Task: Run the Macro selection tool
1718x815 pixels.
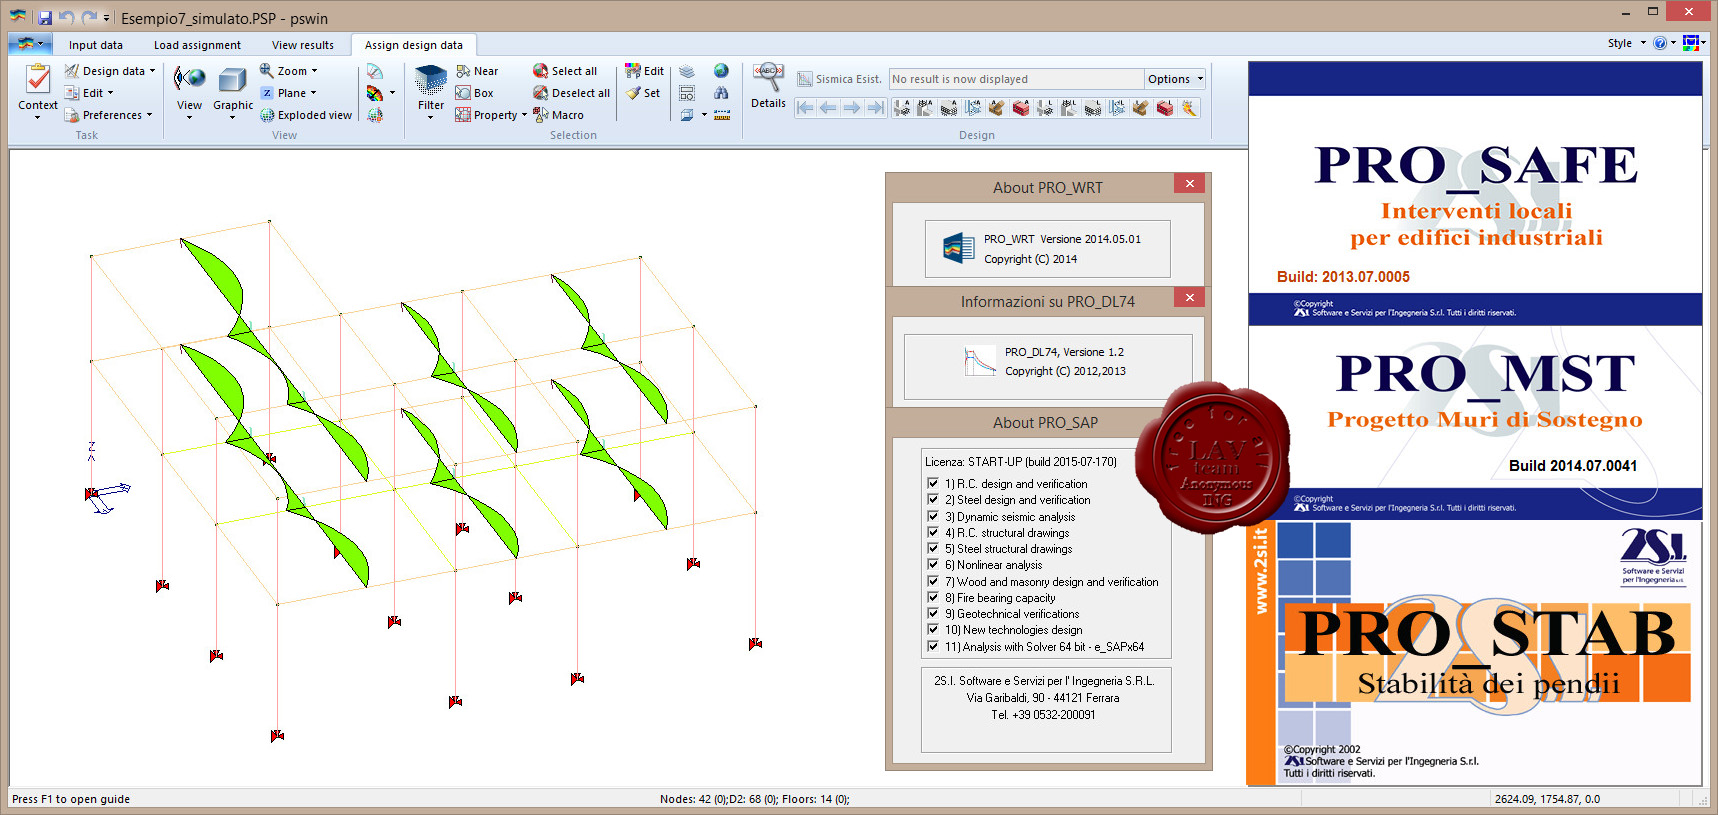Action: [558, 115]
